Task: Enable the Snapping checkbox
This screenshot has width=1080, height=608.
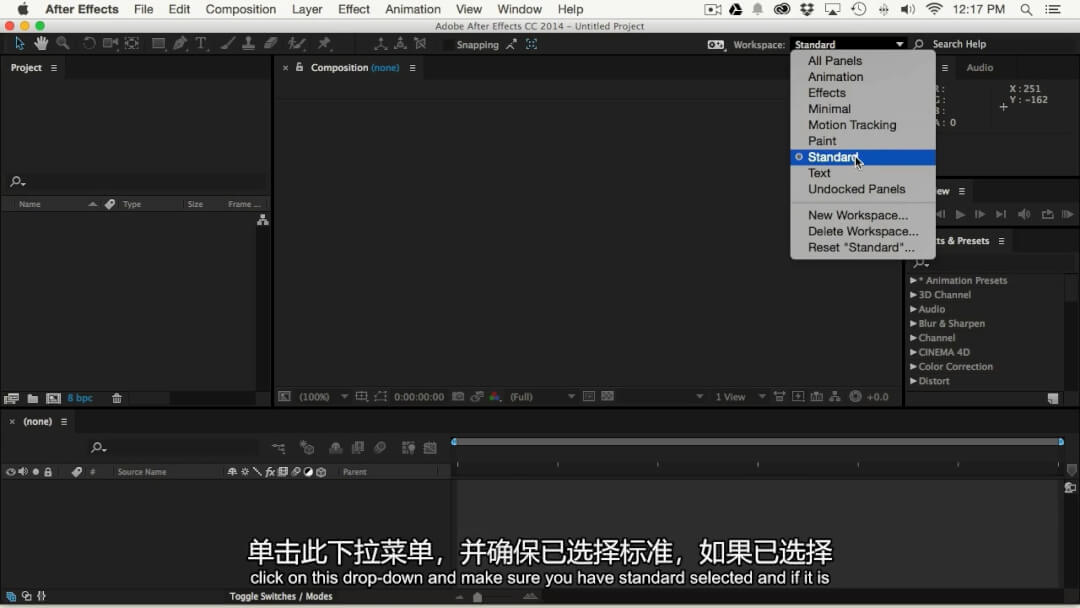Action: tap(449, 45)
